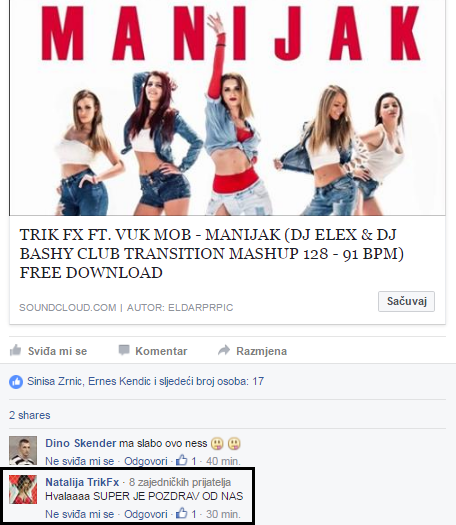Open the MANIJAK SoundCloud link title
Viewport: 456px width, 525px height.
click(x=212, y=253)
